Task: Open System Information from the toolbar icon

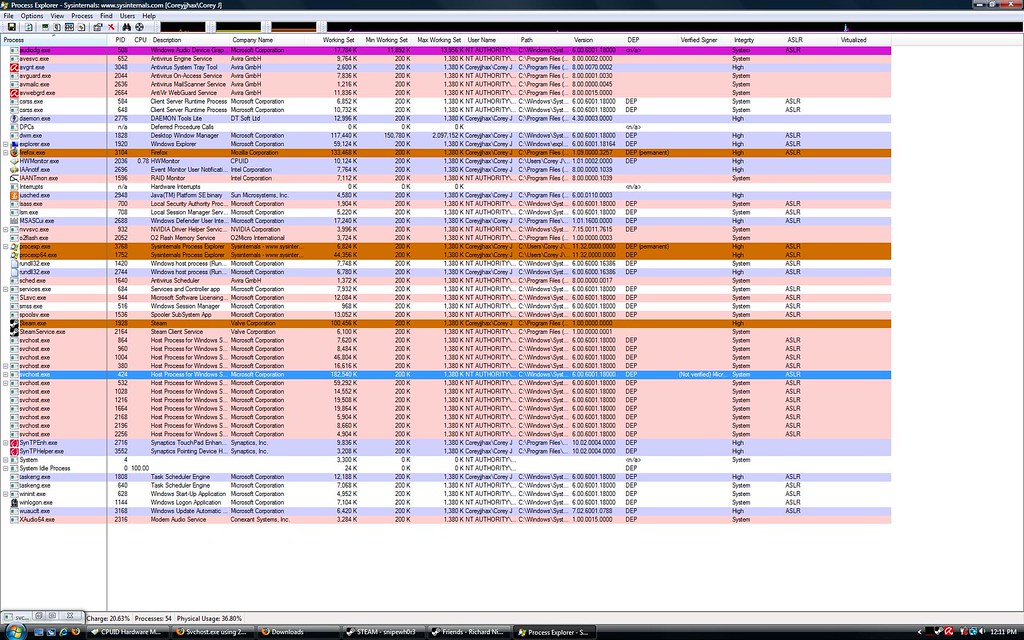Action: [45, 27]
